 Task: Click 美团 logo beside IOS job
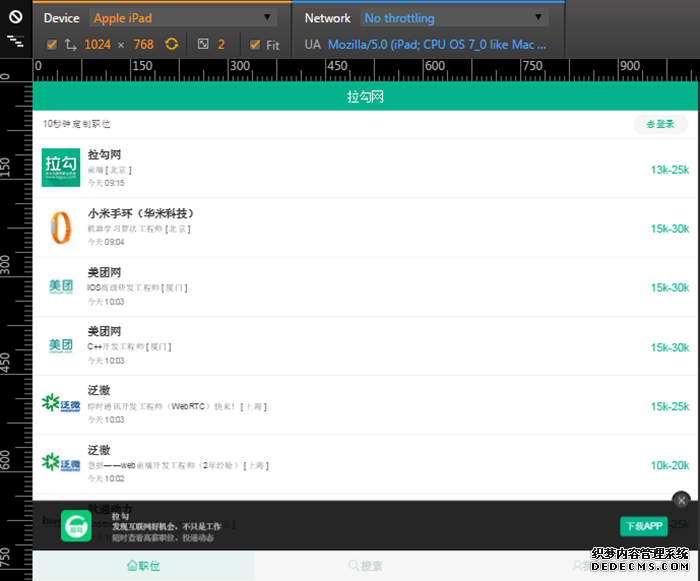pos(61,286)
